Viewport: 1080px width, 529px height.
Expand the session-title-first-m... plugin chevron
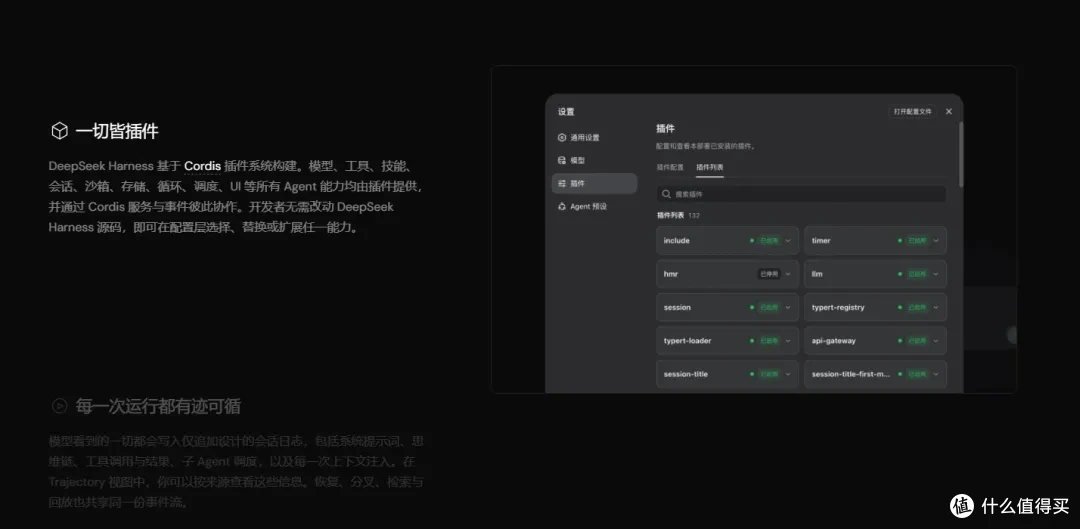point(936,374)
